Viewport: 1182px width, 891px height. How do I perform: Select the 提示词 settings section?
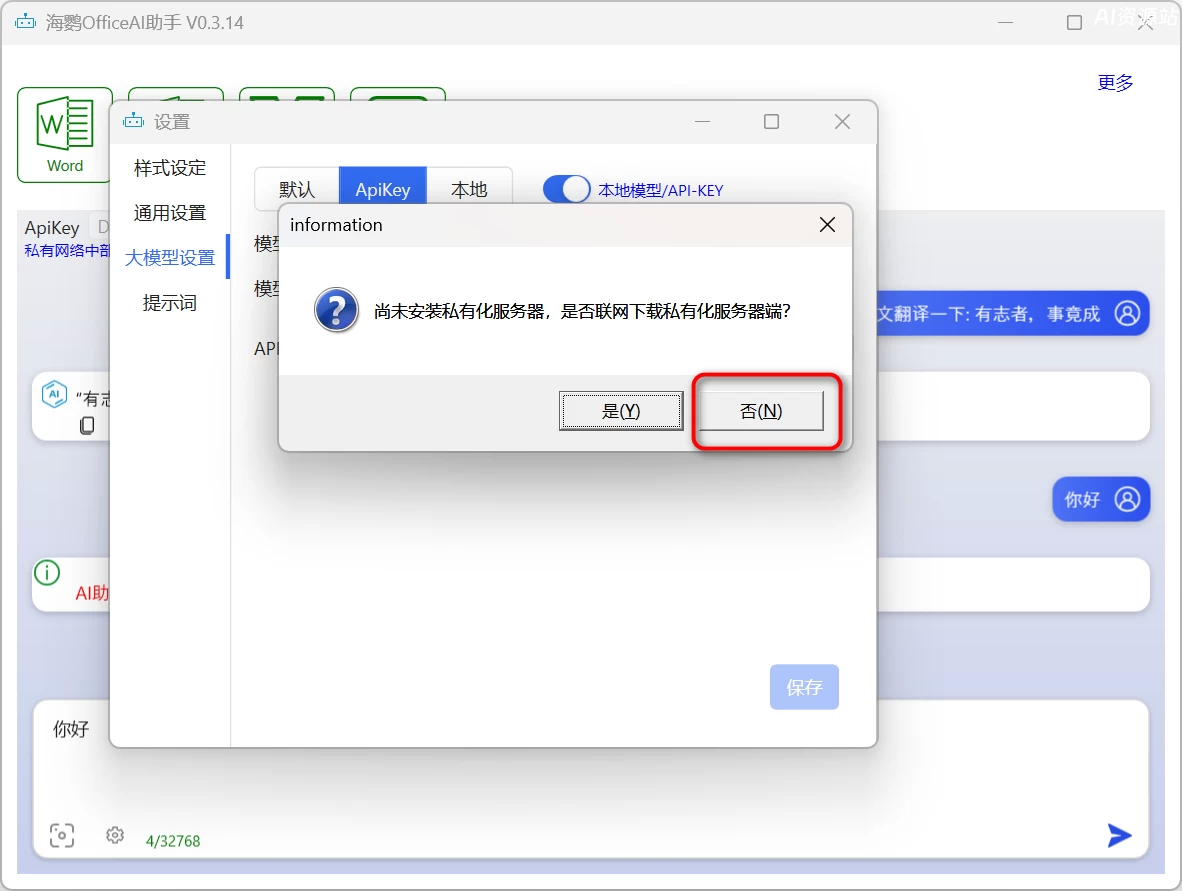point(171,303)
